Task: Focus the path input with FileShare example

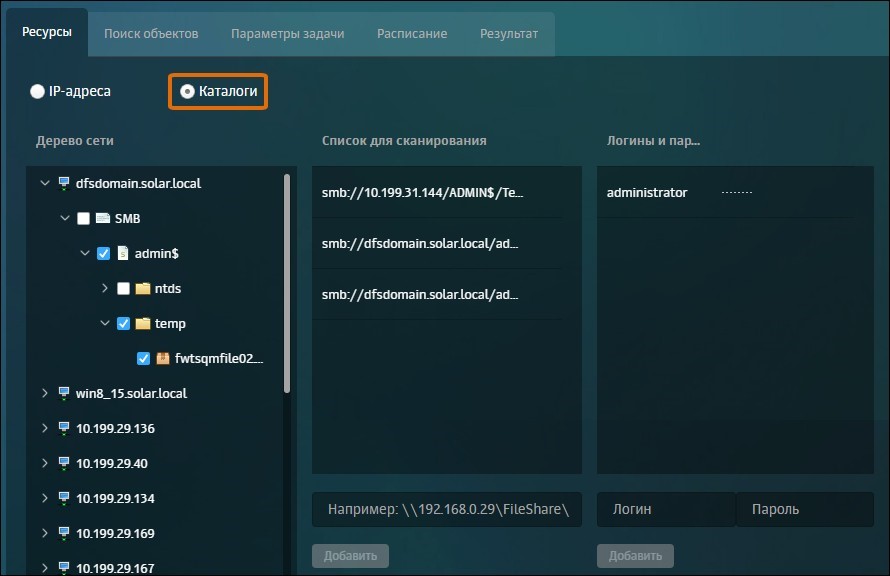Action: point(447,510)
